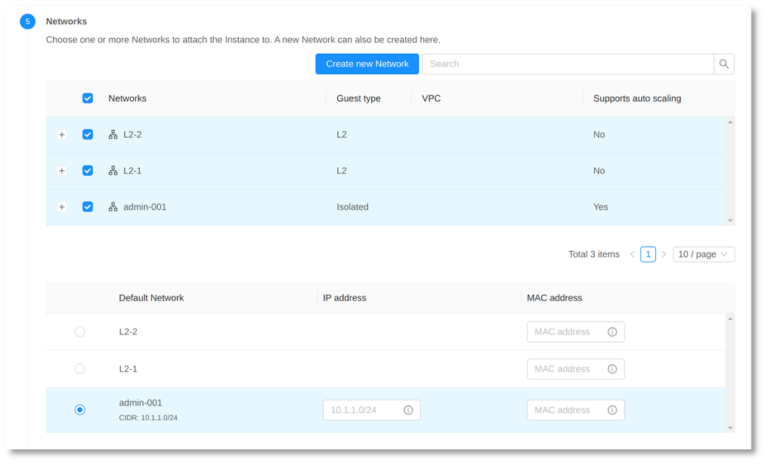Click the Create new Network button

pos(367,64)
